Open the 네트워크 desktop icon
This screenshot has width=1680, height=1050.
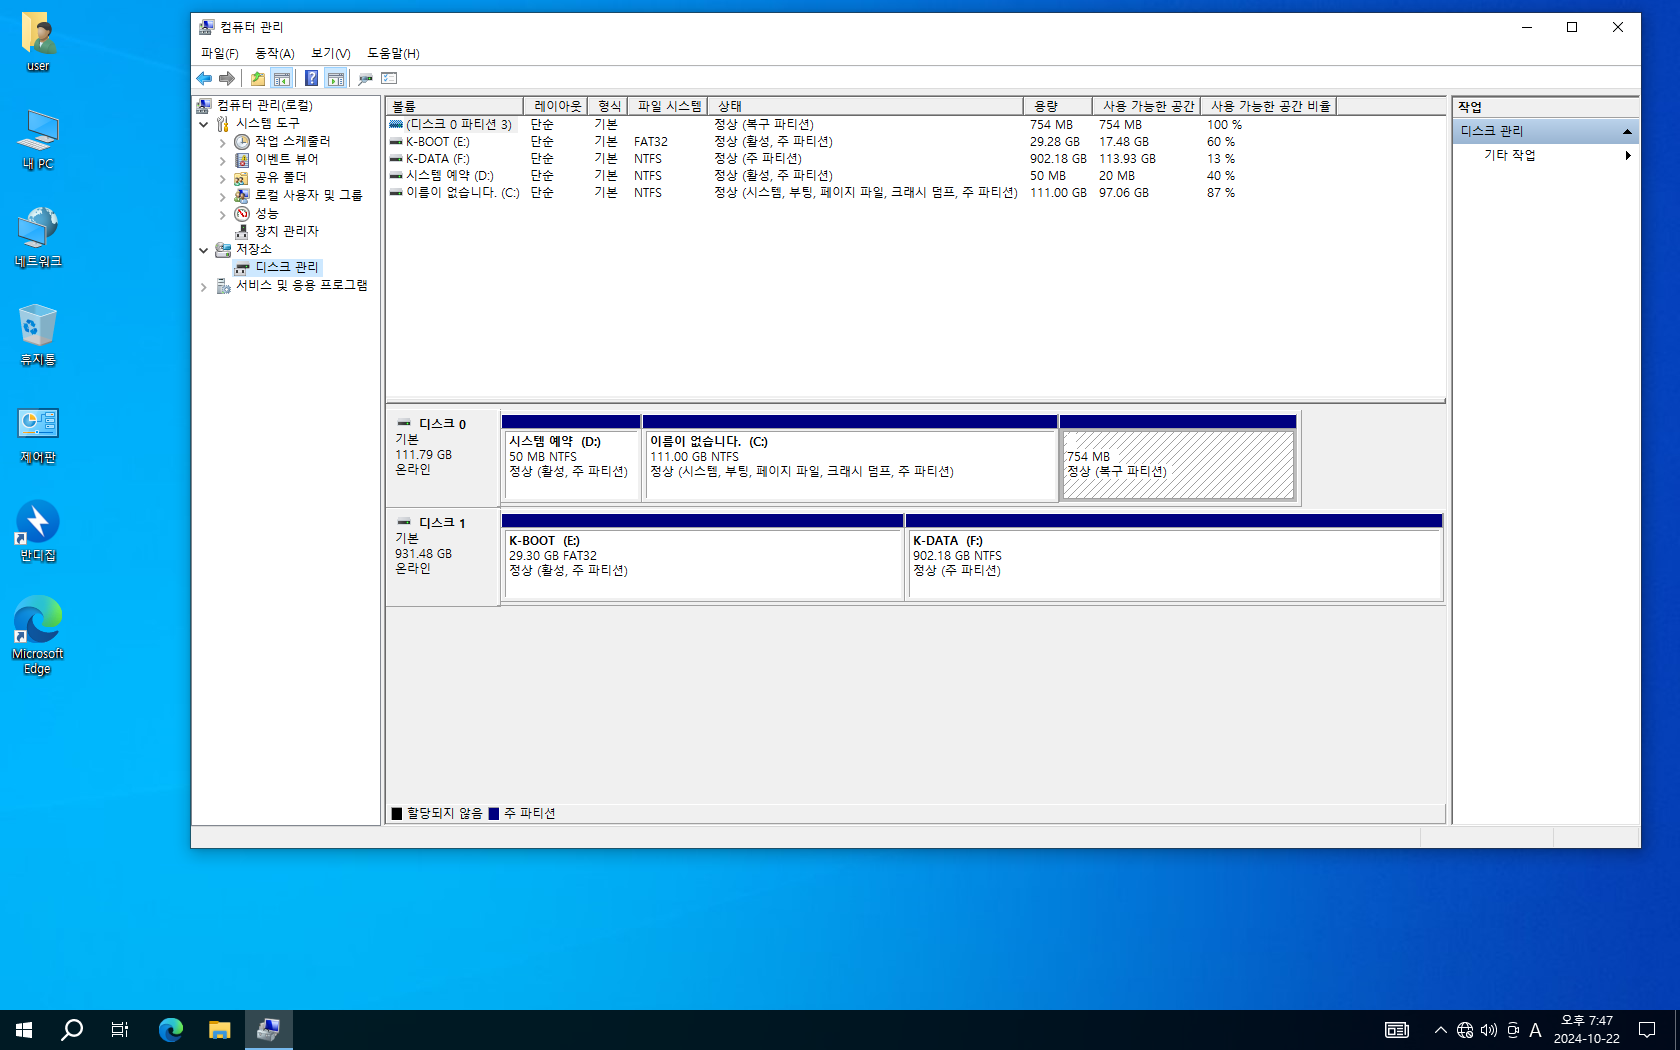click(x=38, y=238)
